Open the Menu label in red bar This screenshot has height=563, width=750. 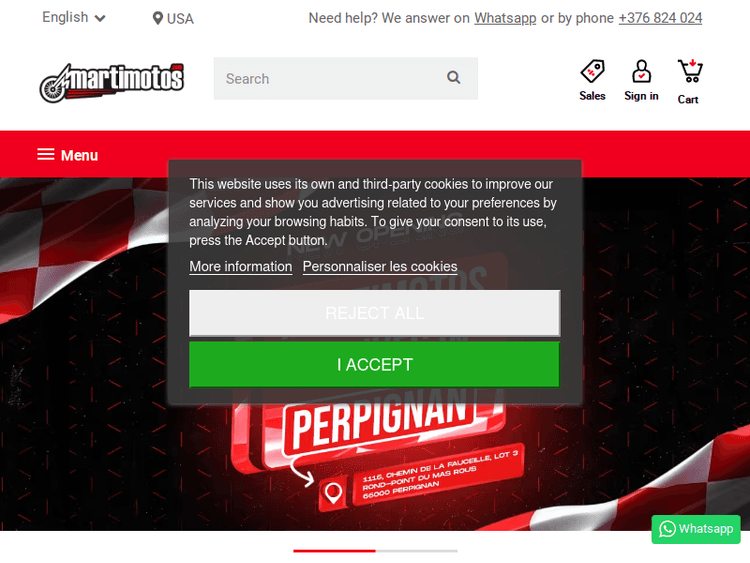tap(79, 155)
